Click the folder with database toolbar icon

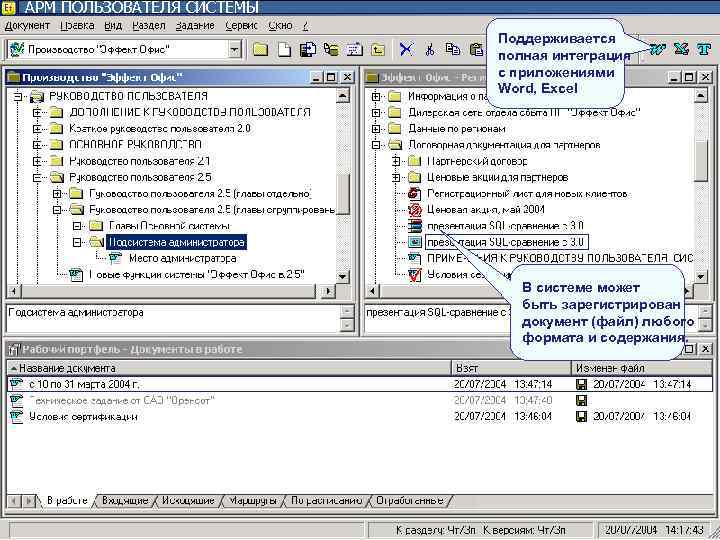(331, 49)
